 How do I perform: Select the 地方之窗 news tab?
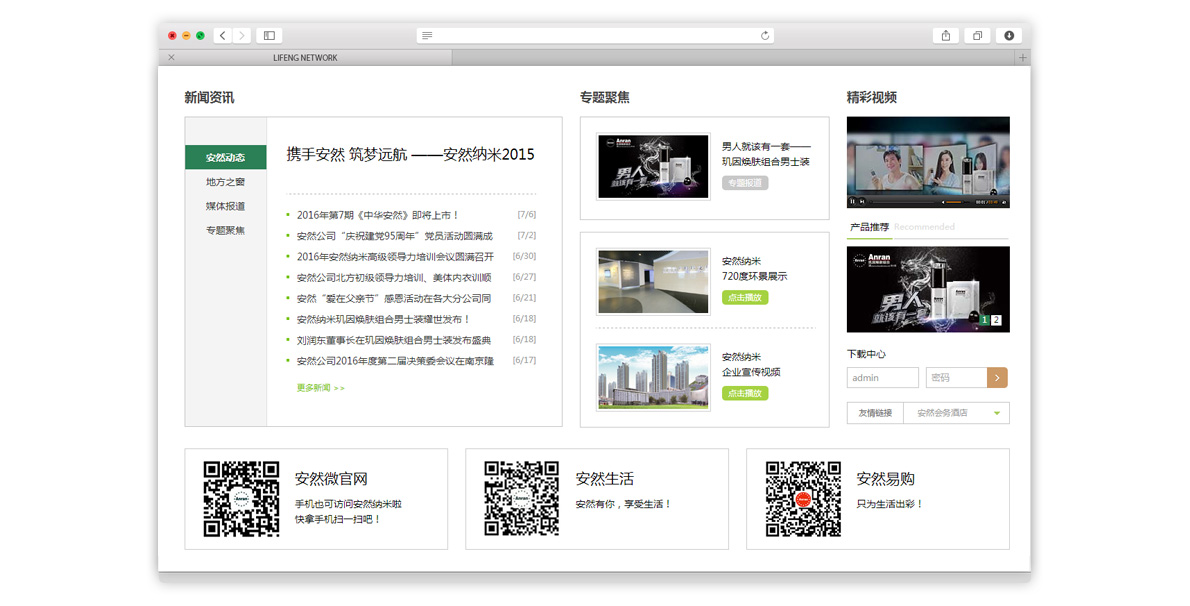[225, 182]
